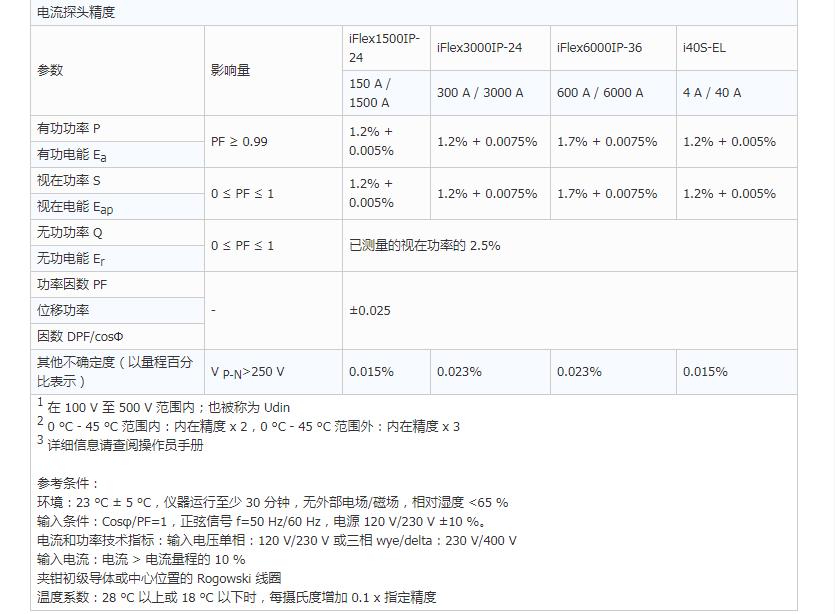Click the i40S-EL column header

coord(704,47)
